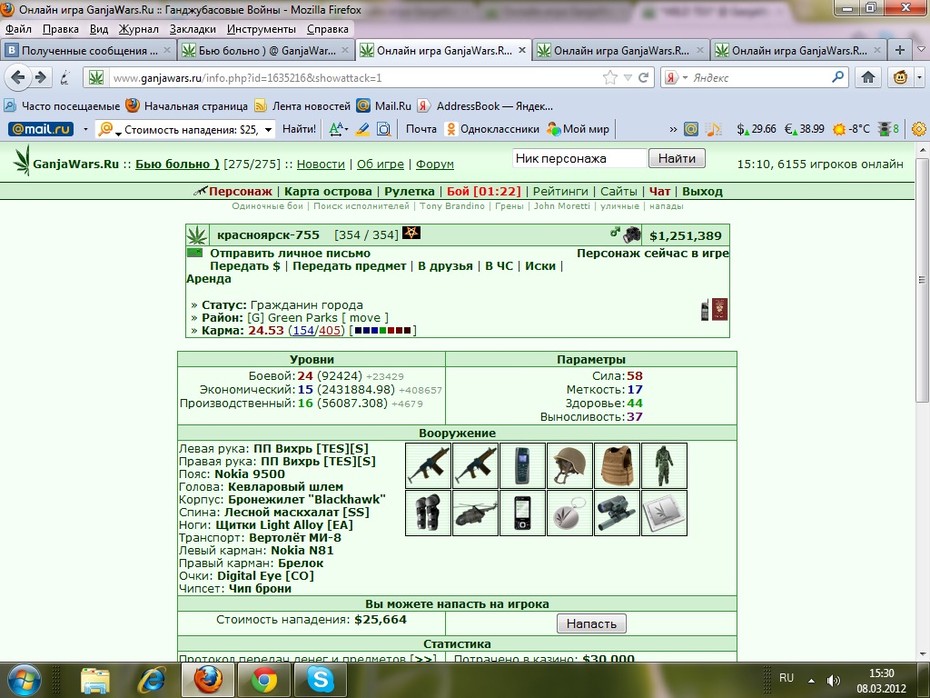Open Skype from the taskbar
The image size is (930, 698).
320,680
